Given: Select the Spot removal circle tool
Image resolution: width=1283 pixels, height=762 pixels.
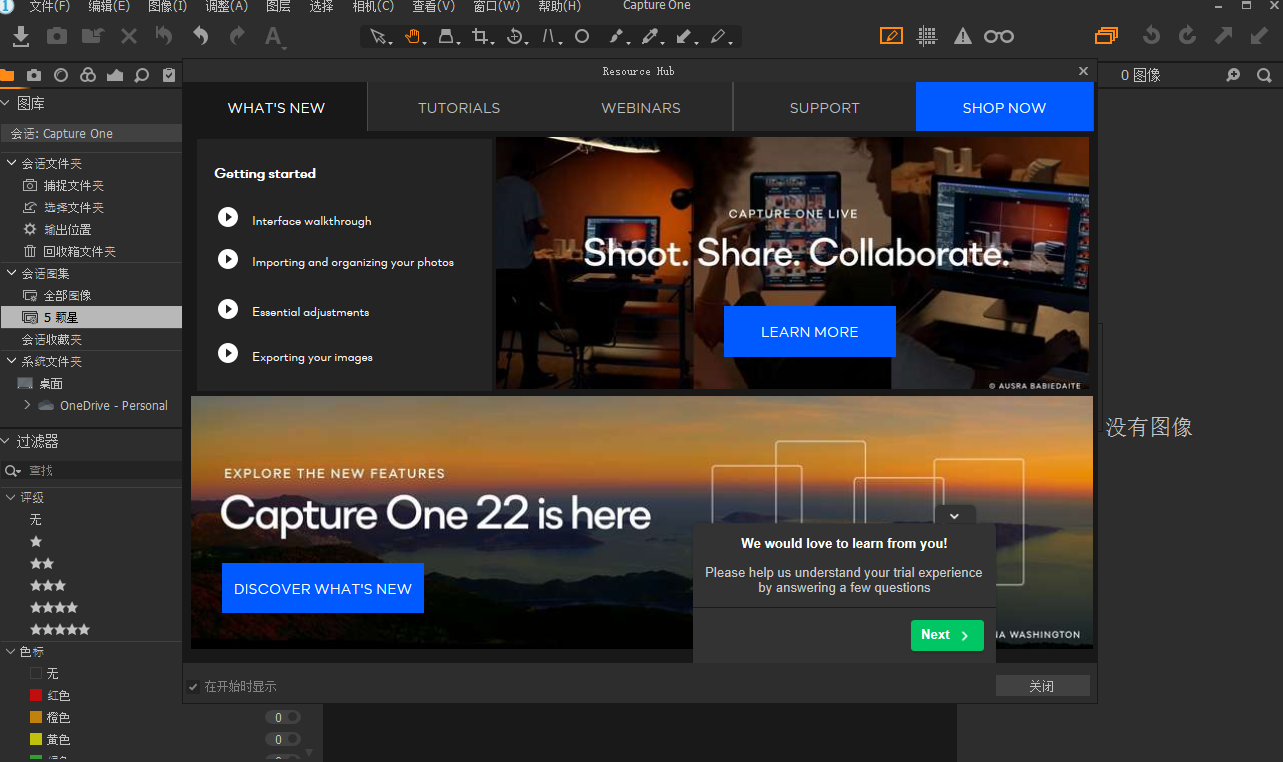Looking at the screenshot, I should pyautogui.click(x=582, y=37).
